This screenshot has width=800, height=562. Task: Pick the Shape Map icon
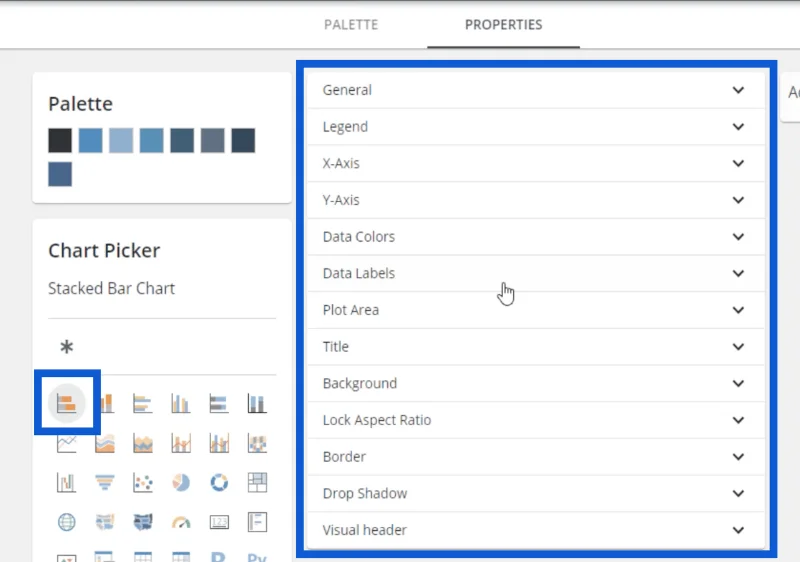[x=142, y=522]
